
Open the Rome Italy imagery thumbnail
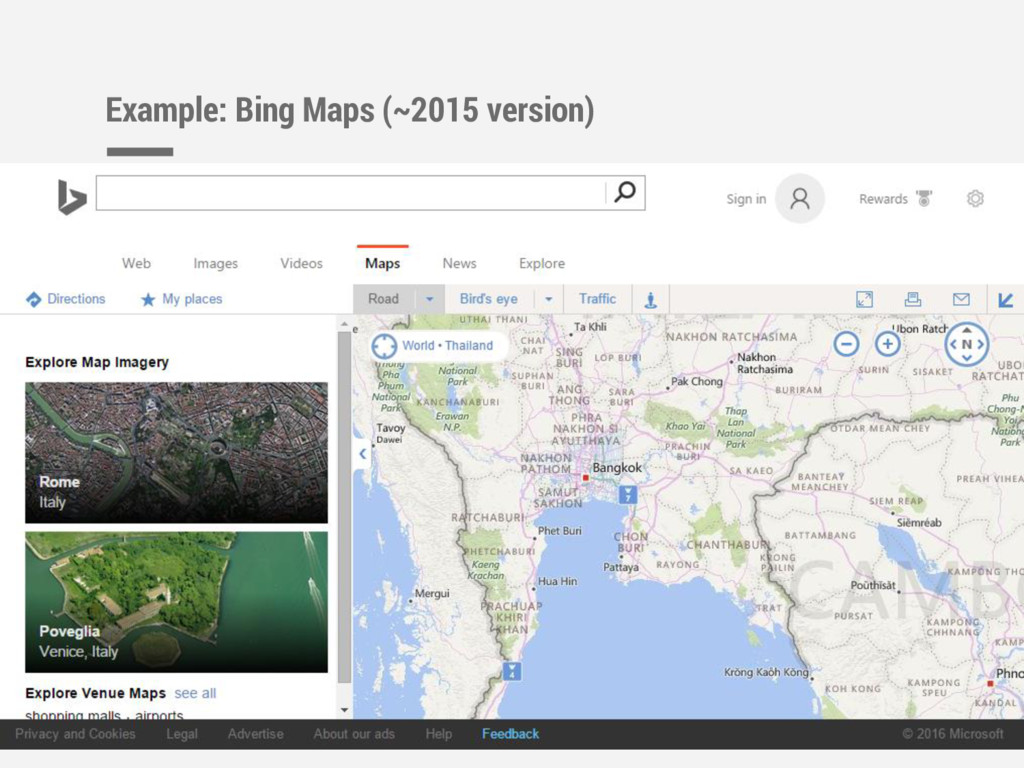pos(176,453)
